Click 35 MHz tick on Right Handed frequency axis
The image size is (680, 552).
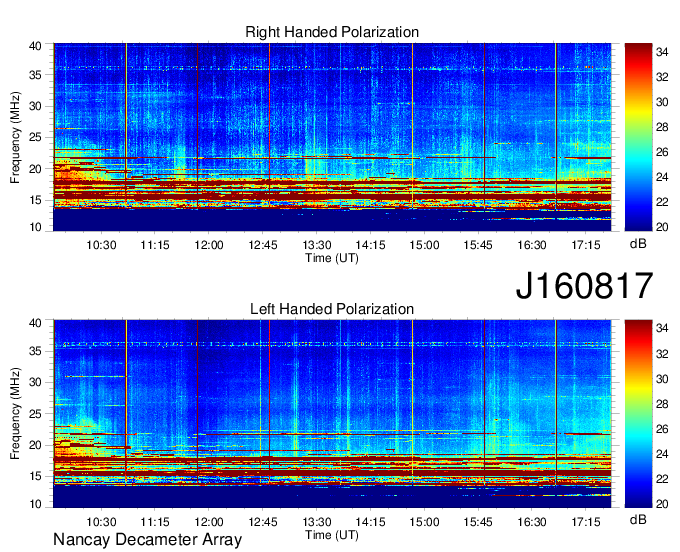coord(35,75)
